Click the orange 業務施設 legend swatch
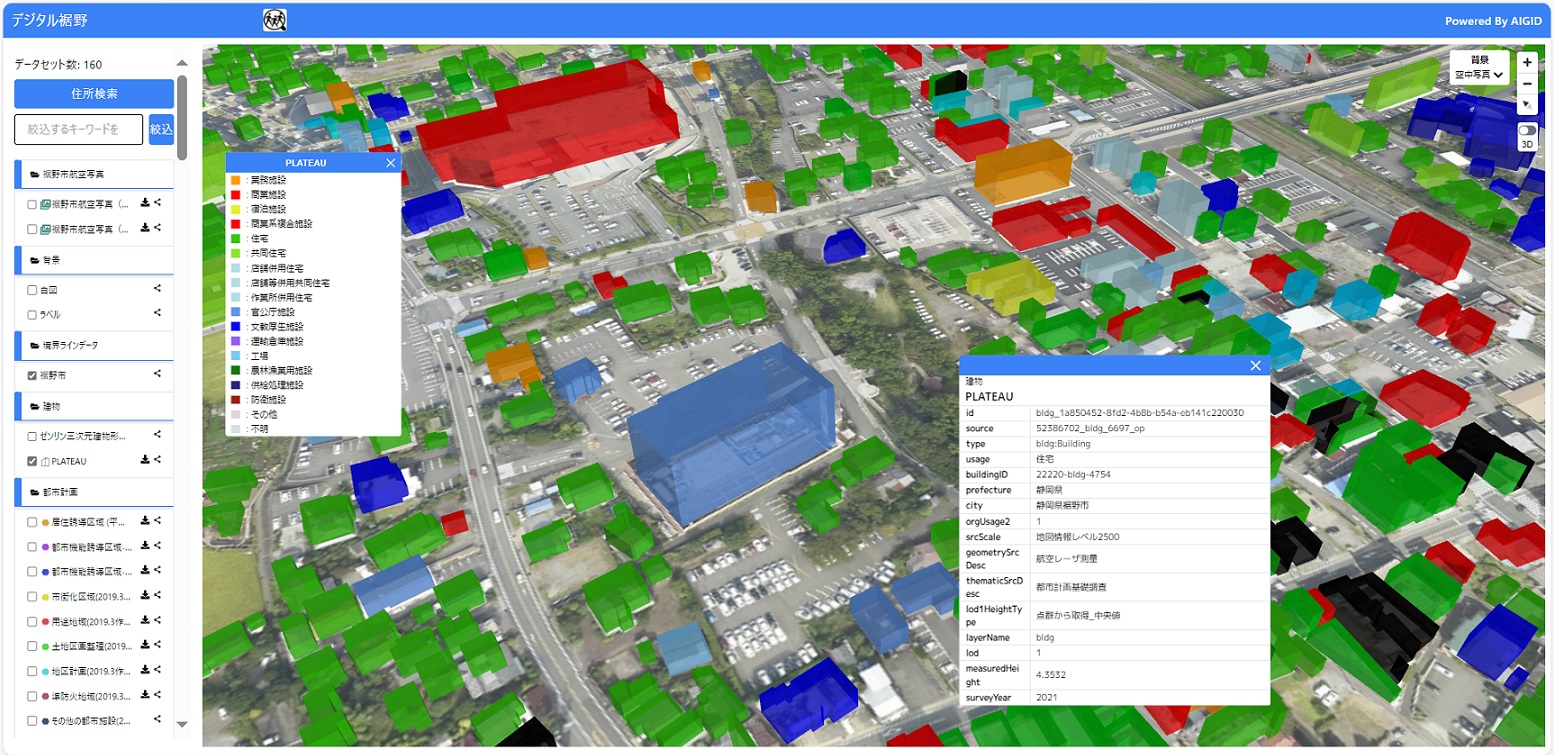Screen dimensions: 1554x755 235,179
